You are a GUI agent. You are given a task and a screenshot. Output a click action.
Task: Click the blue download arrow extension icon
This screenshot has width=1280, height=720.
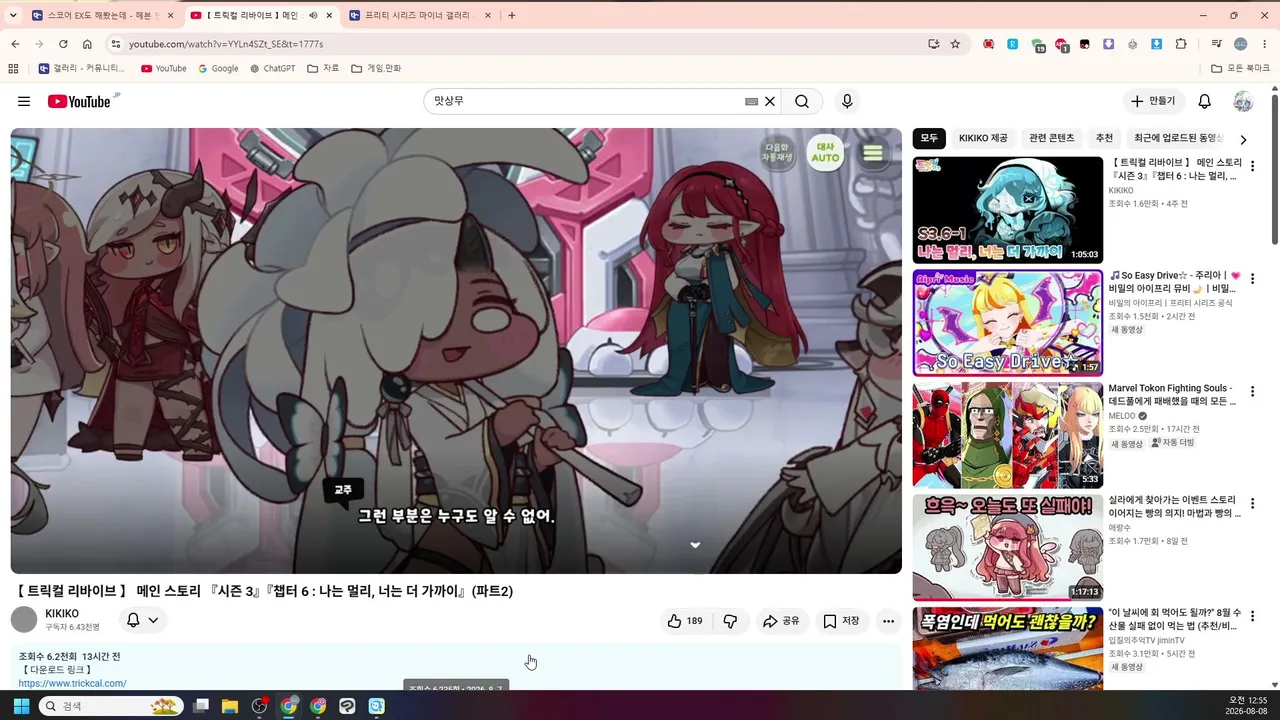(1157, 44)
